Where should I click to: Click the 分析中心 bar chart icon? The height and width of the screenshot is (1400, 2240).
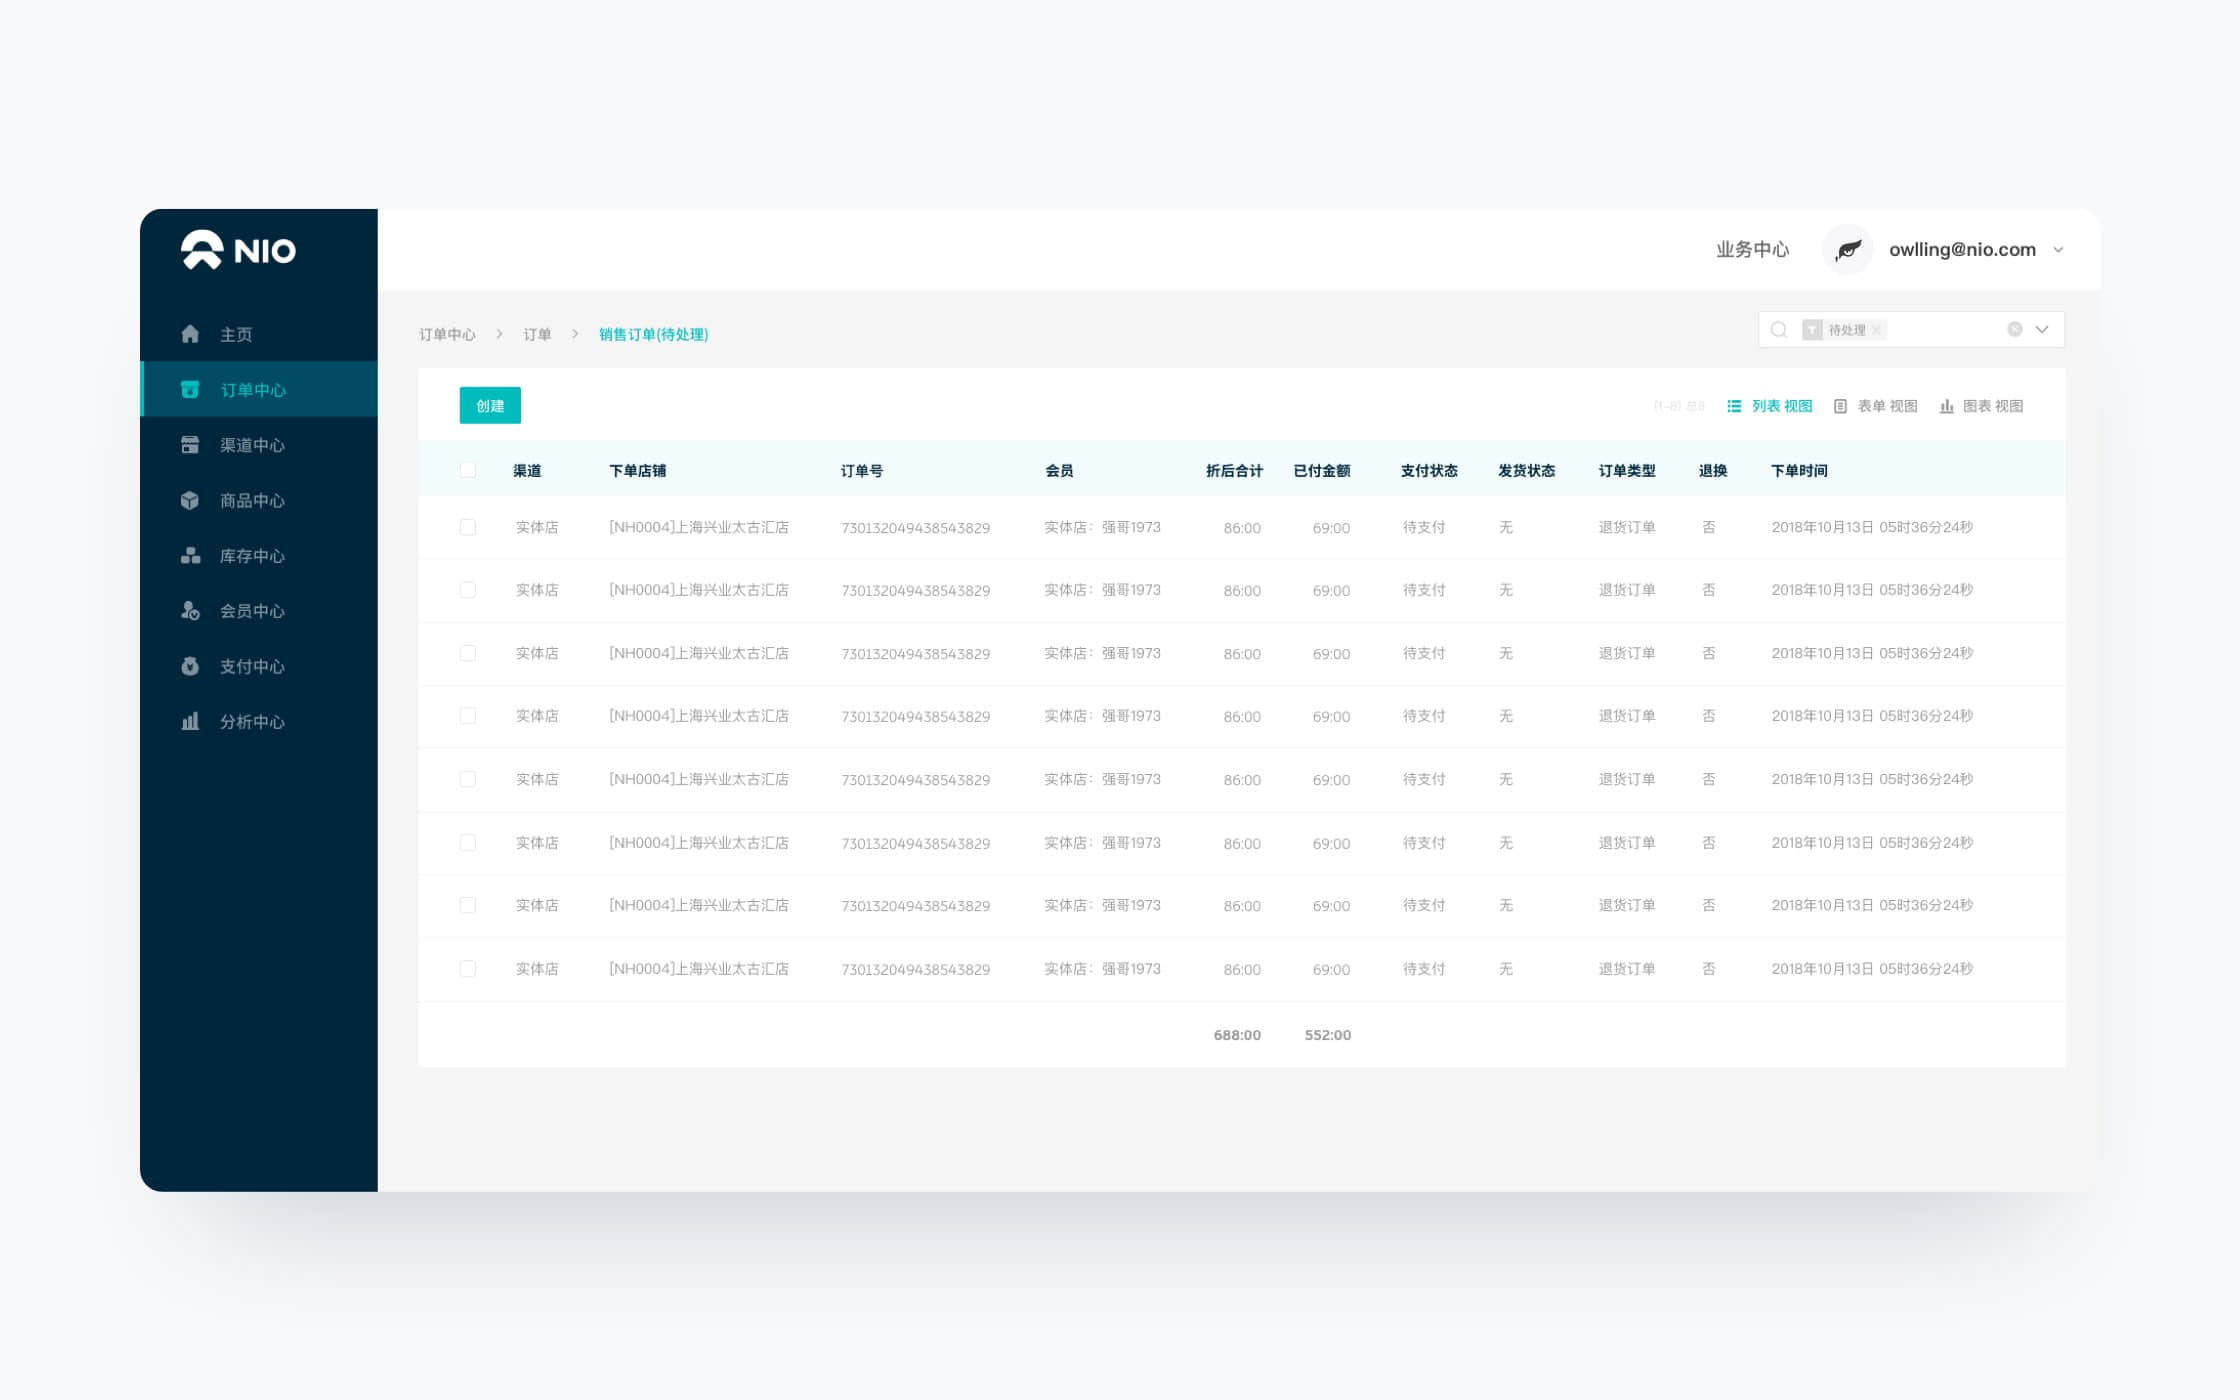click(190, 721)
